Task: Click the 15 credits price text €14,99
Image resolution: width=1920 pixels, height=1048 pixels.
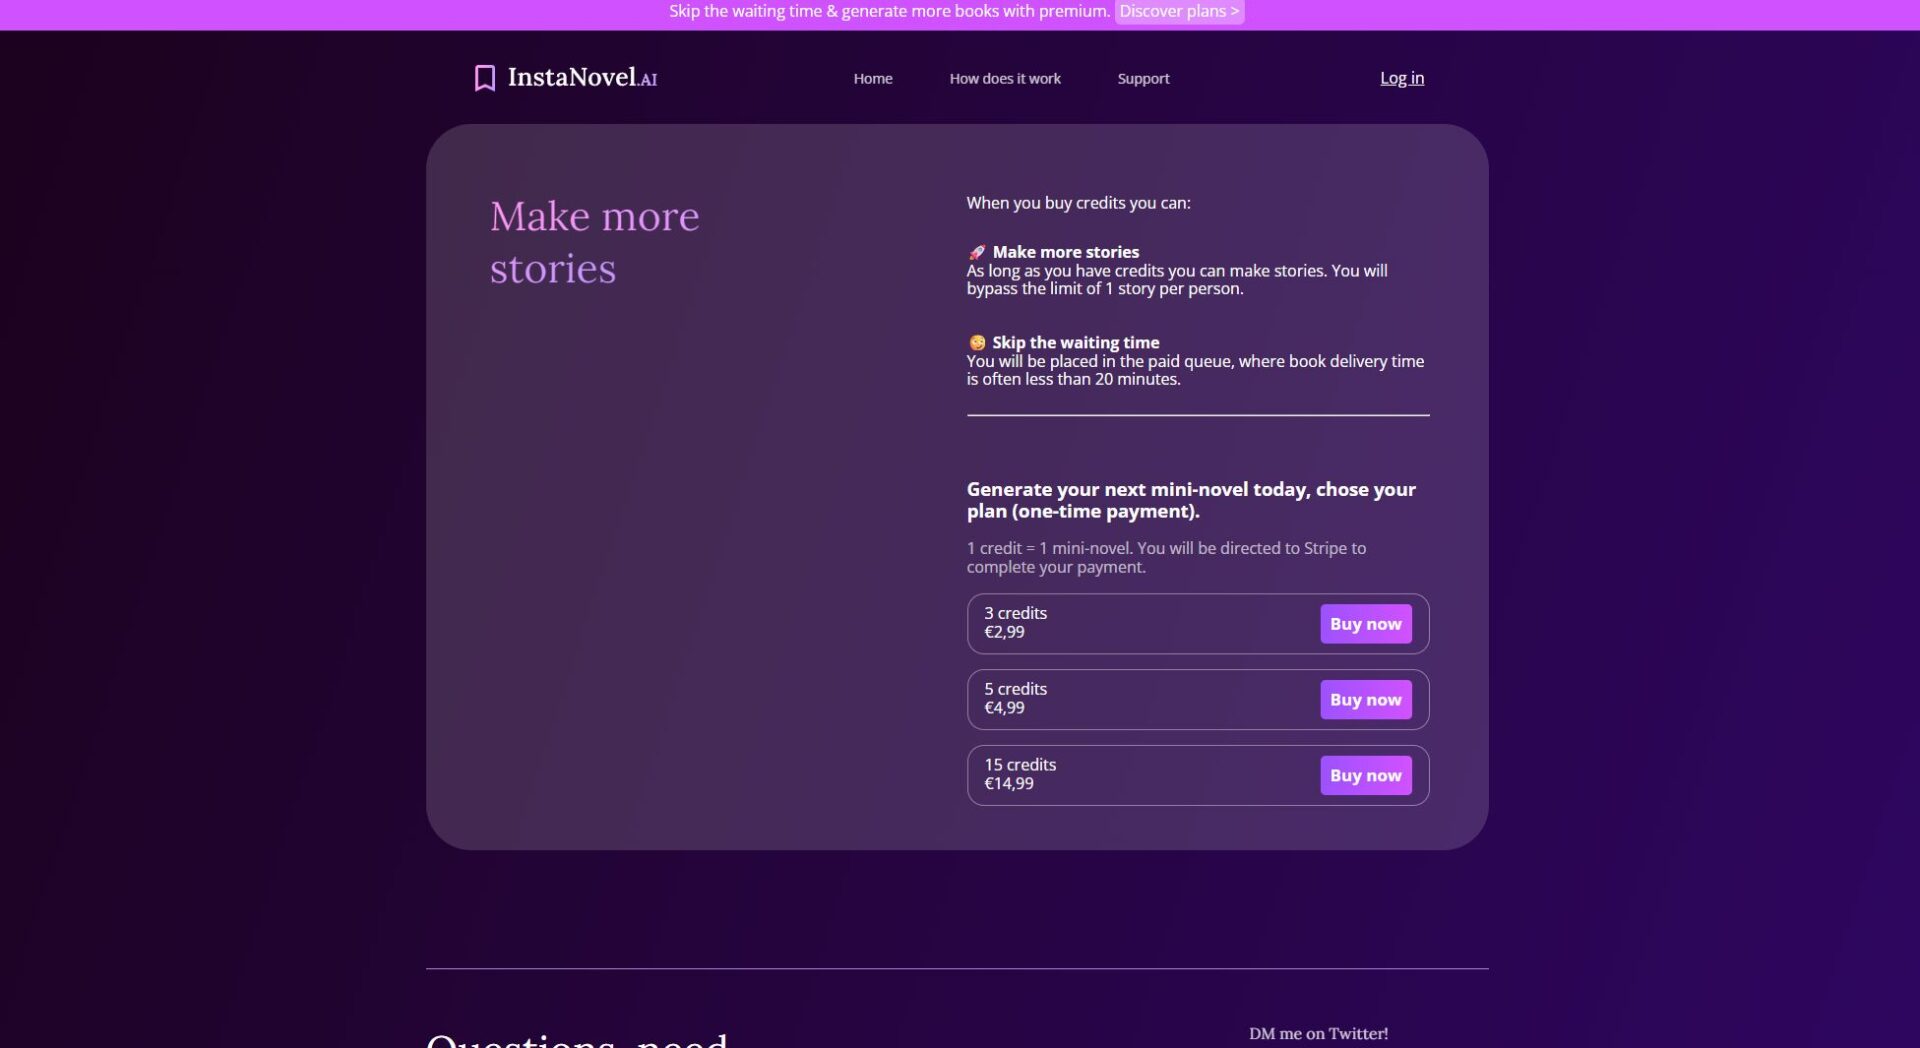Action: coord(1008,785)
